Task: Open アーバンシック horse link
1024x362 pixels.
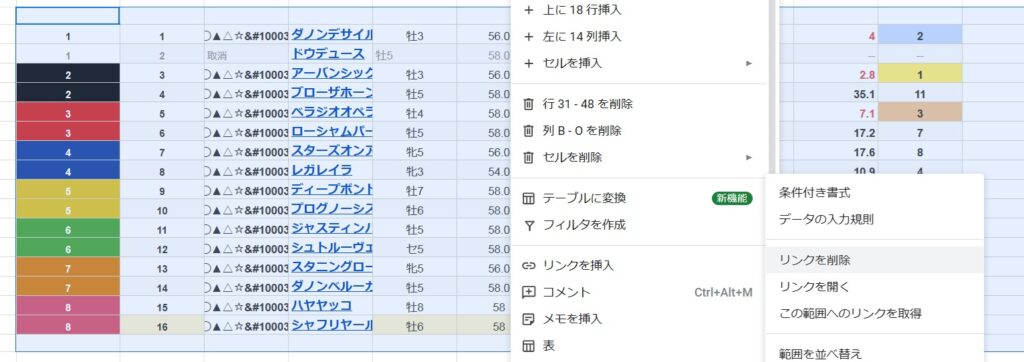Action: pos(331,74)
